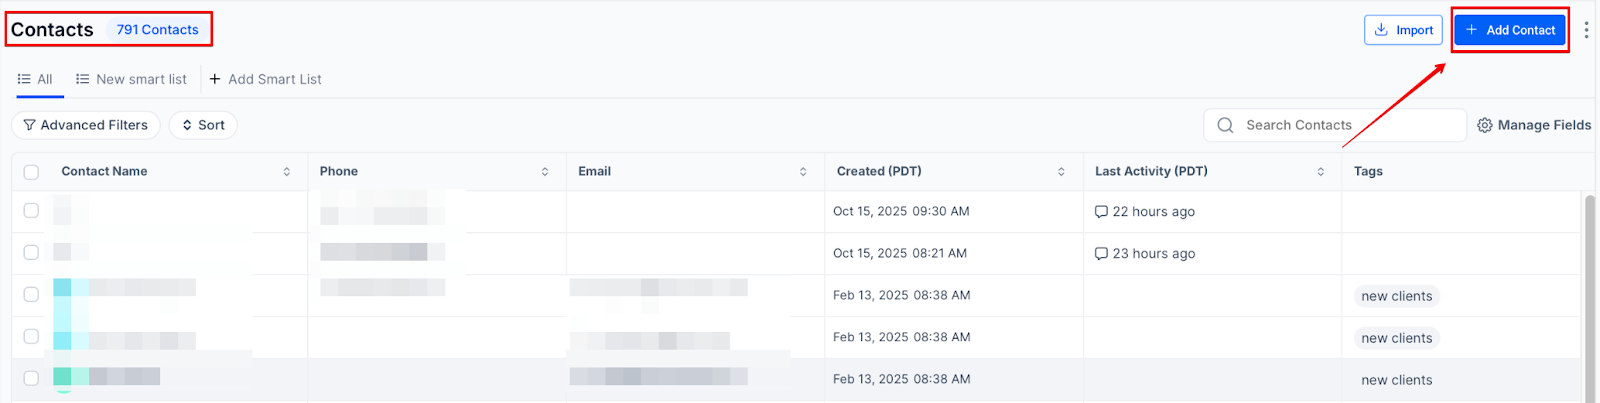This screenshot has height=403, width=1600.
Task: Switch to the All contacts tab
Action: (x=36, y=79)
